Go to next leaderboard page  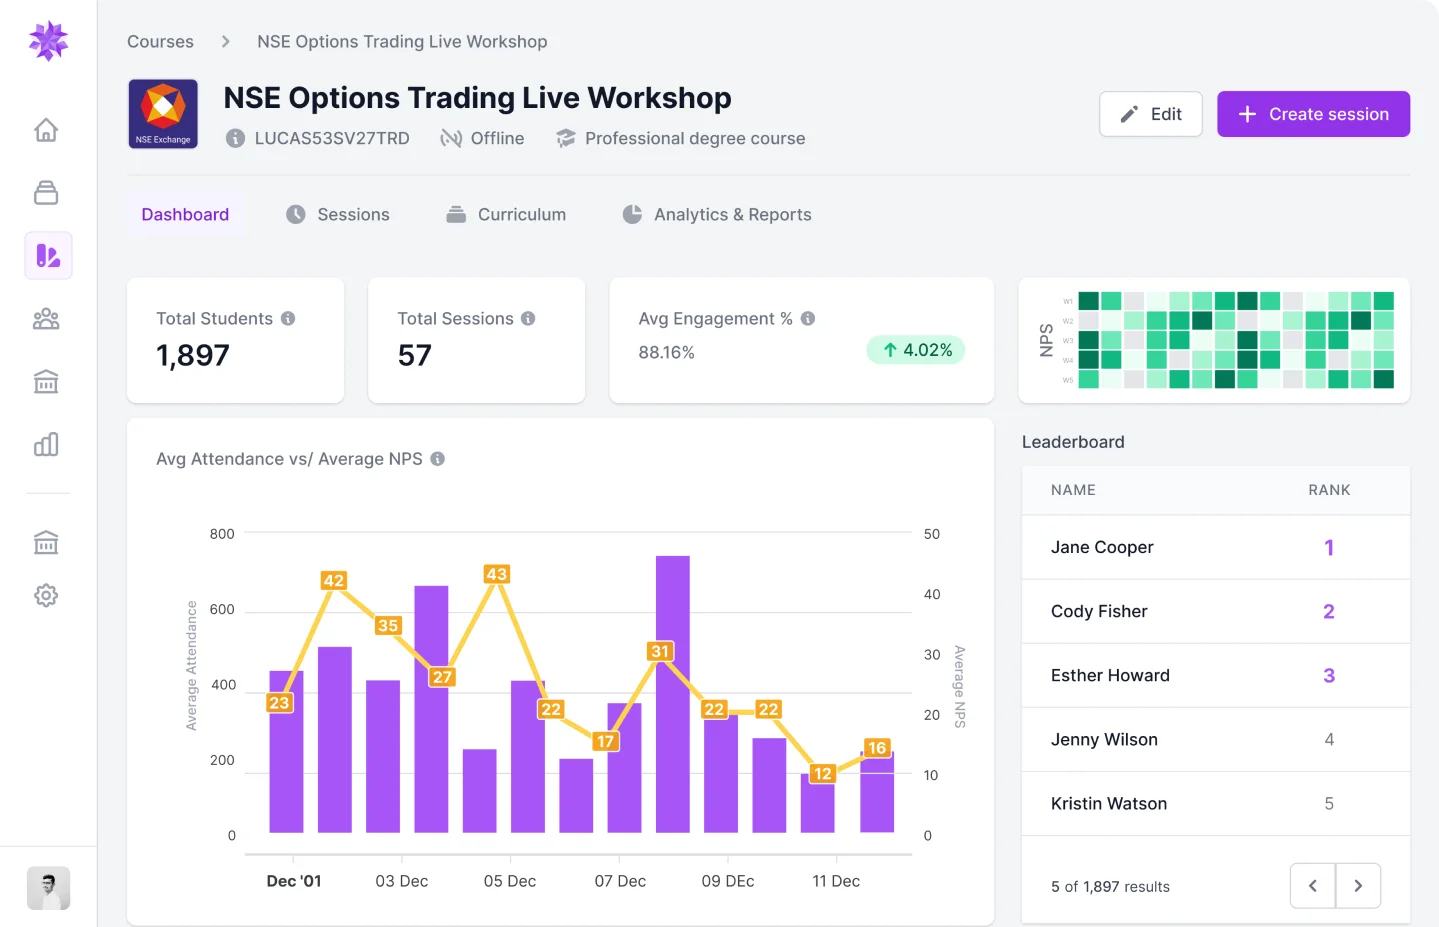pos(1358,886)
